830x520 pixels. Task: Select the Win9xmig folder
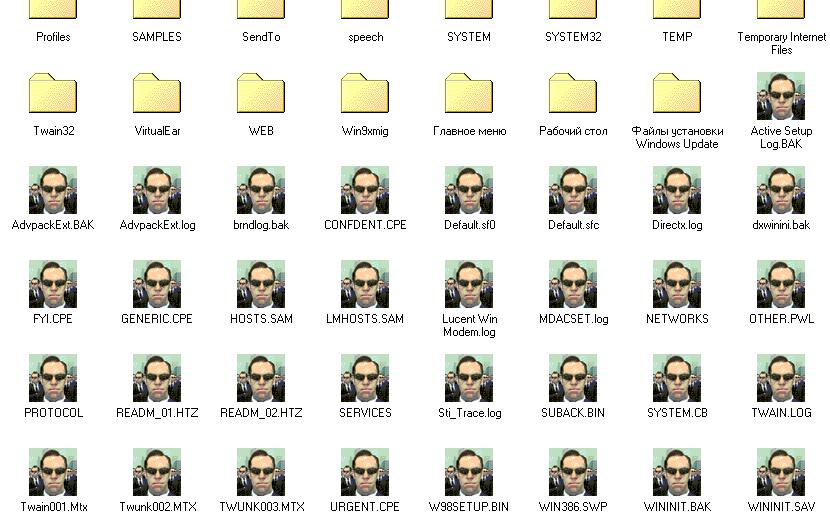click(365, 93)
